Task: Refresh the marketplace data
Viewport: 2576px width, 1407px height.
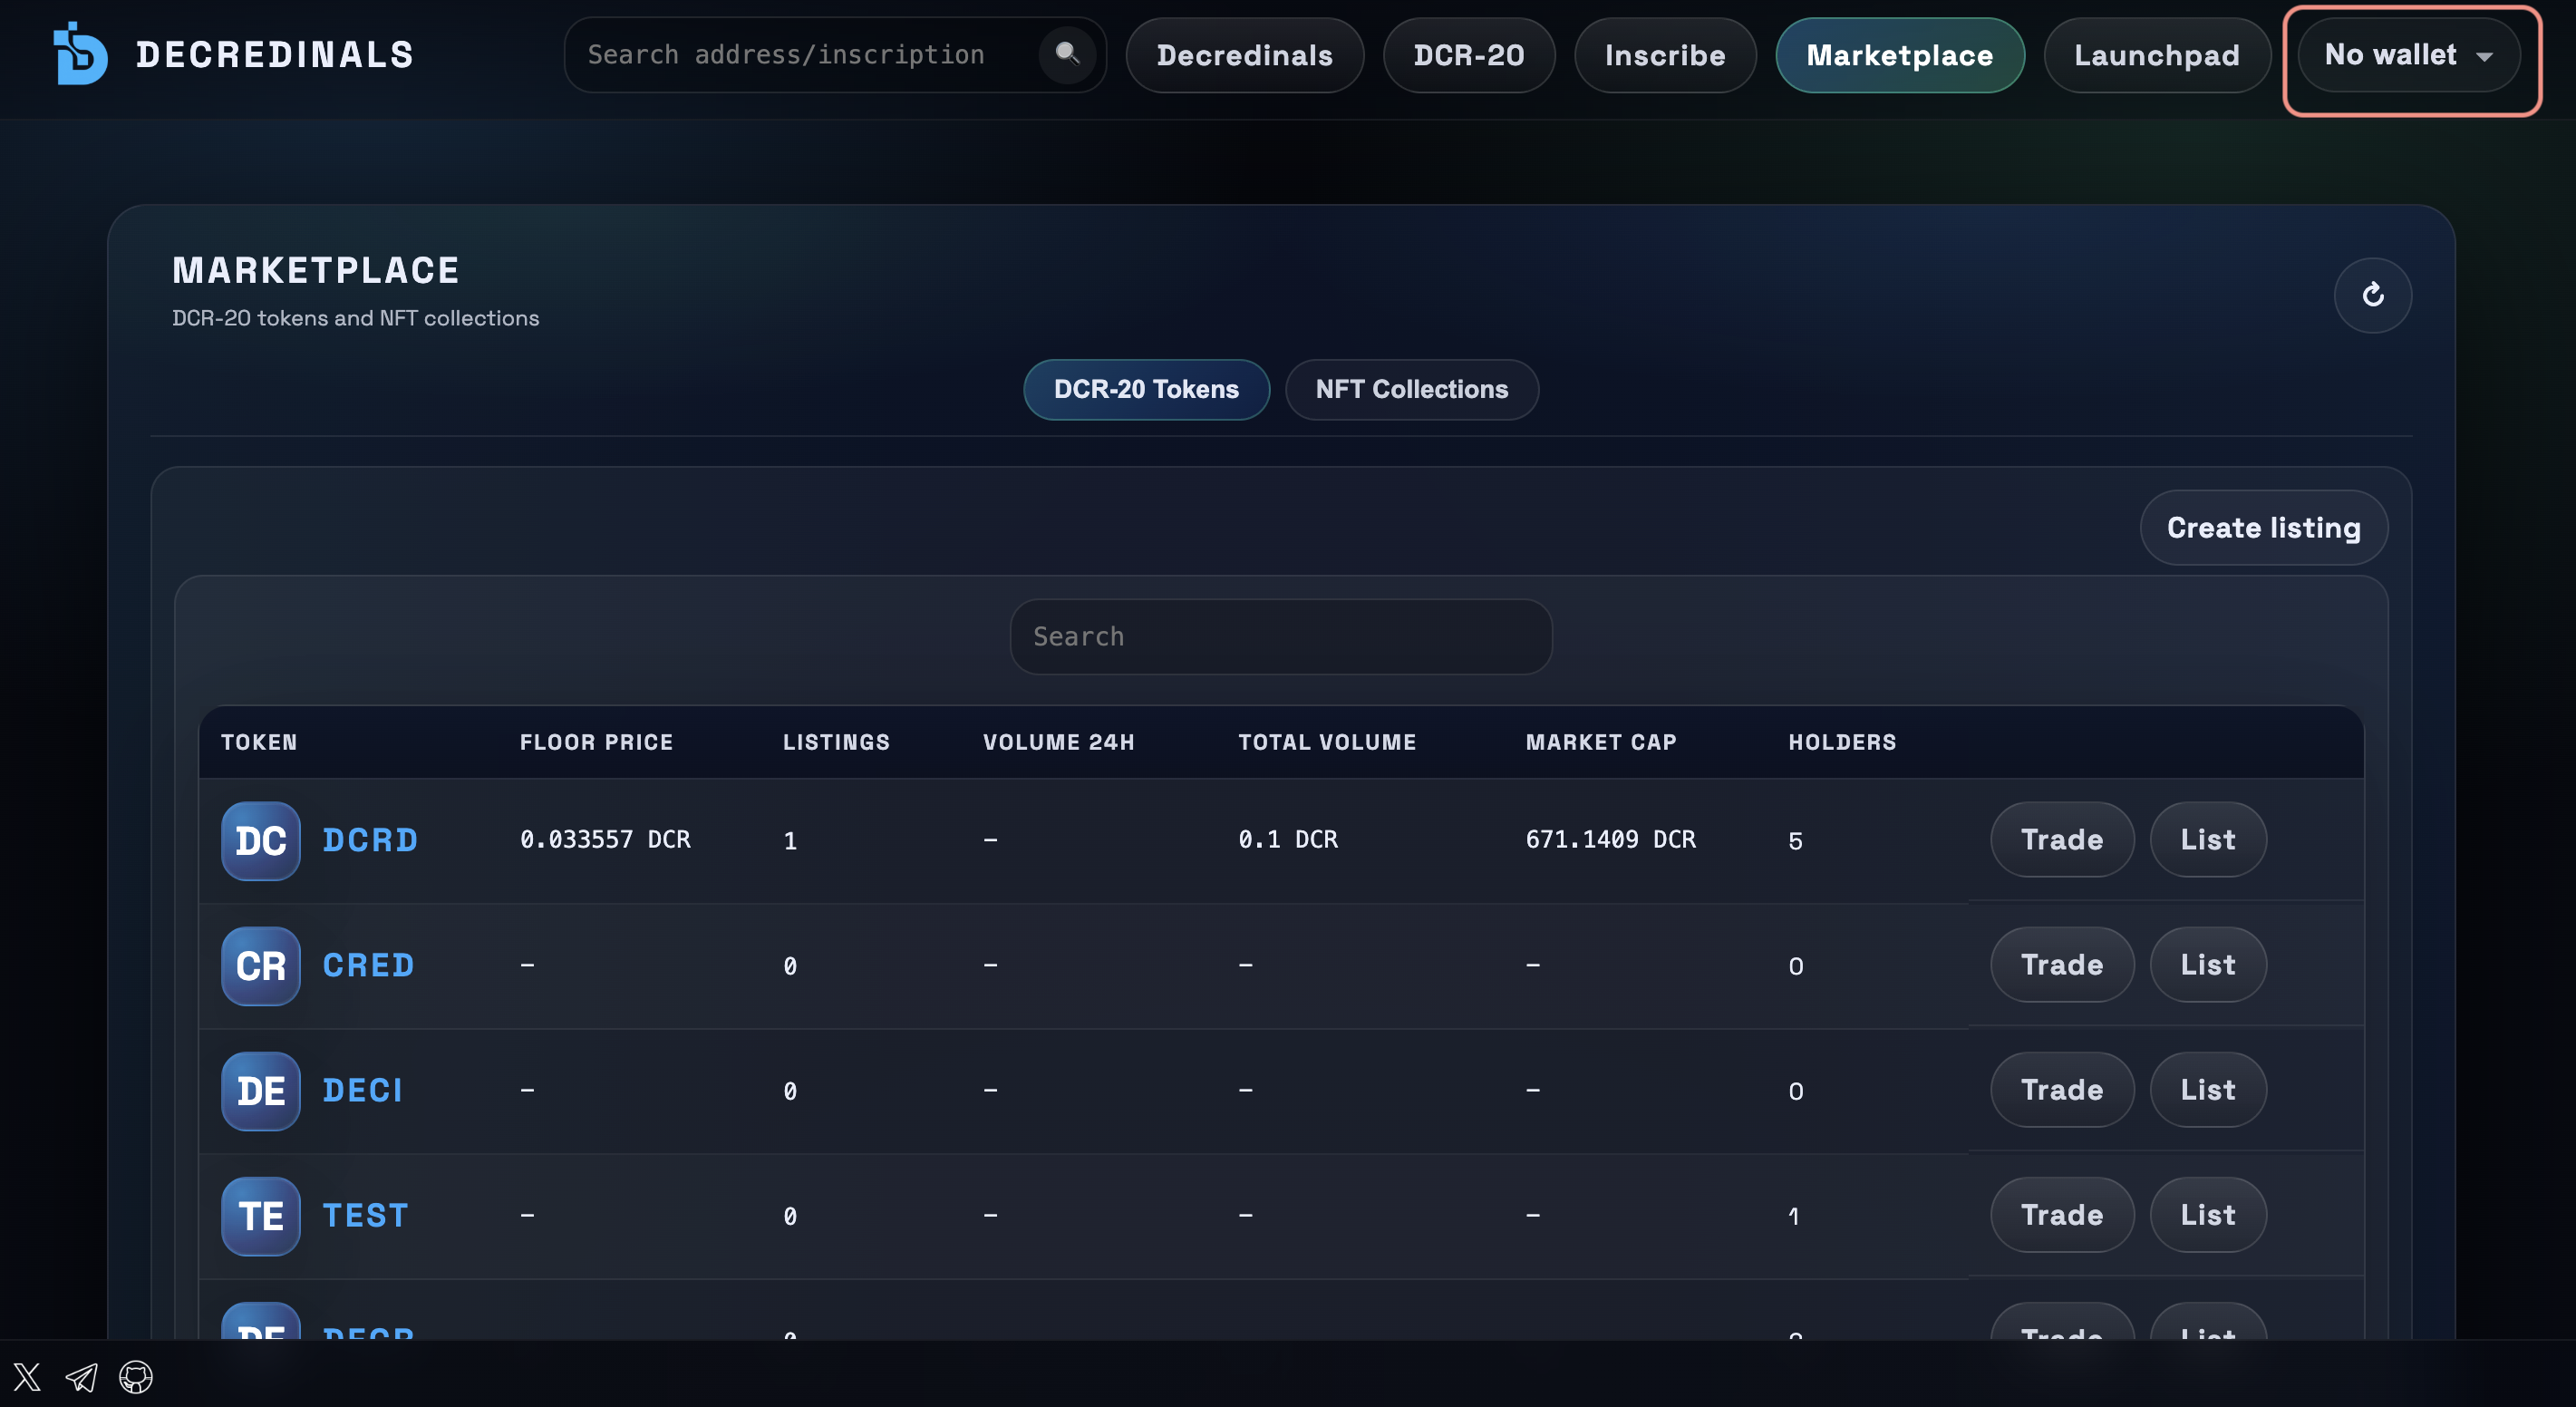Action: 2372,295
